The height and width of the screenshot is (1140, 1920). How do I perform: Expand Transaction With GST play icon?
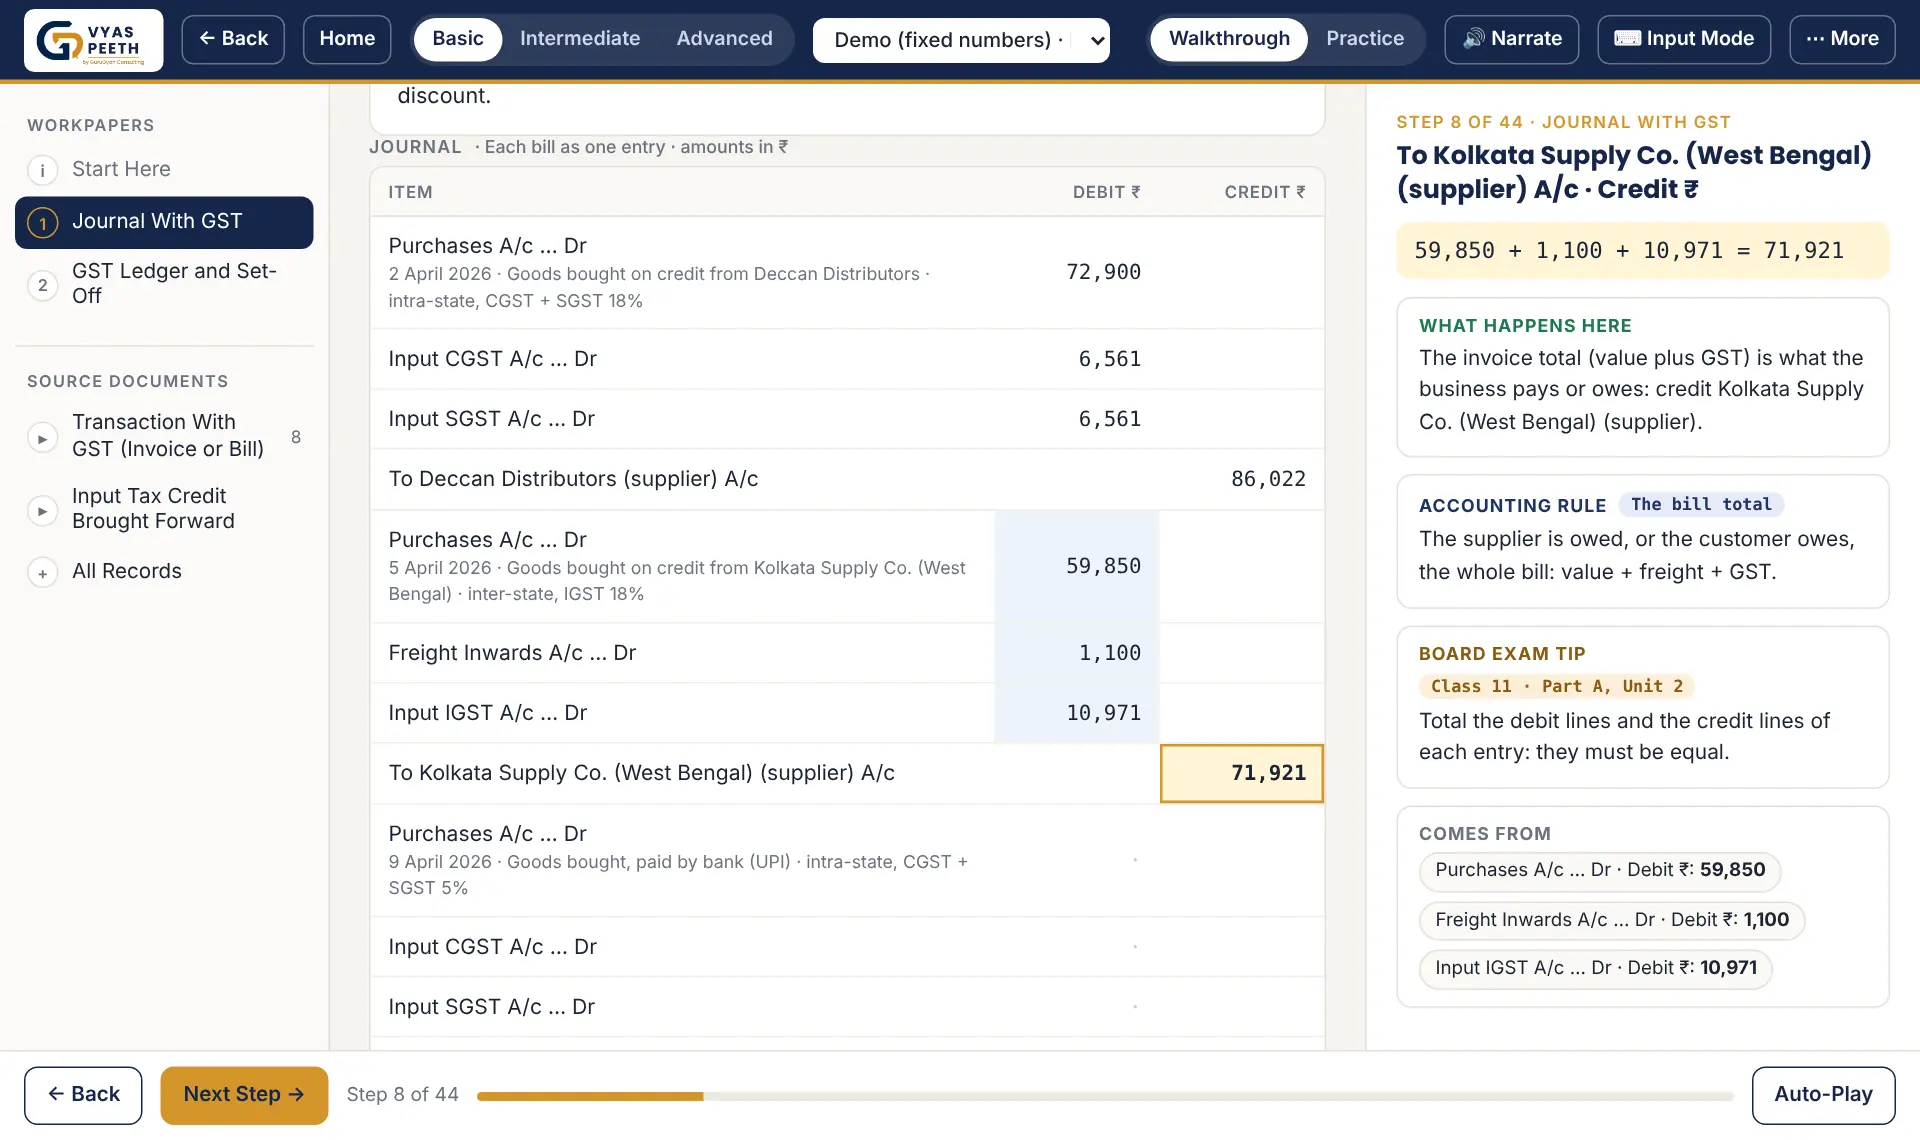[42, 438]
